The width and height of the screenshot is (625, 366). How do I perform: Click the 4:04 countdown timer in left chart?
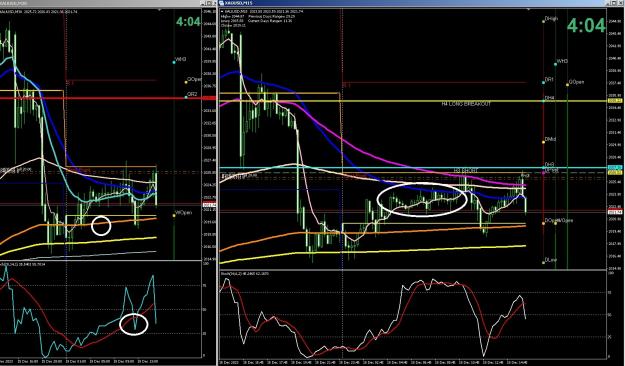(x=188, y=22)
